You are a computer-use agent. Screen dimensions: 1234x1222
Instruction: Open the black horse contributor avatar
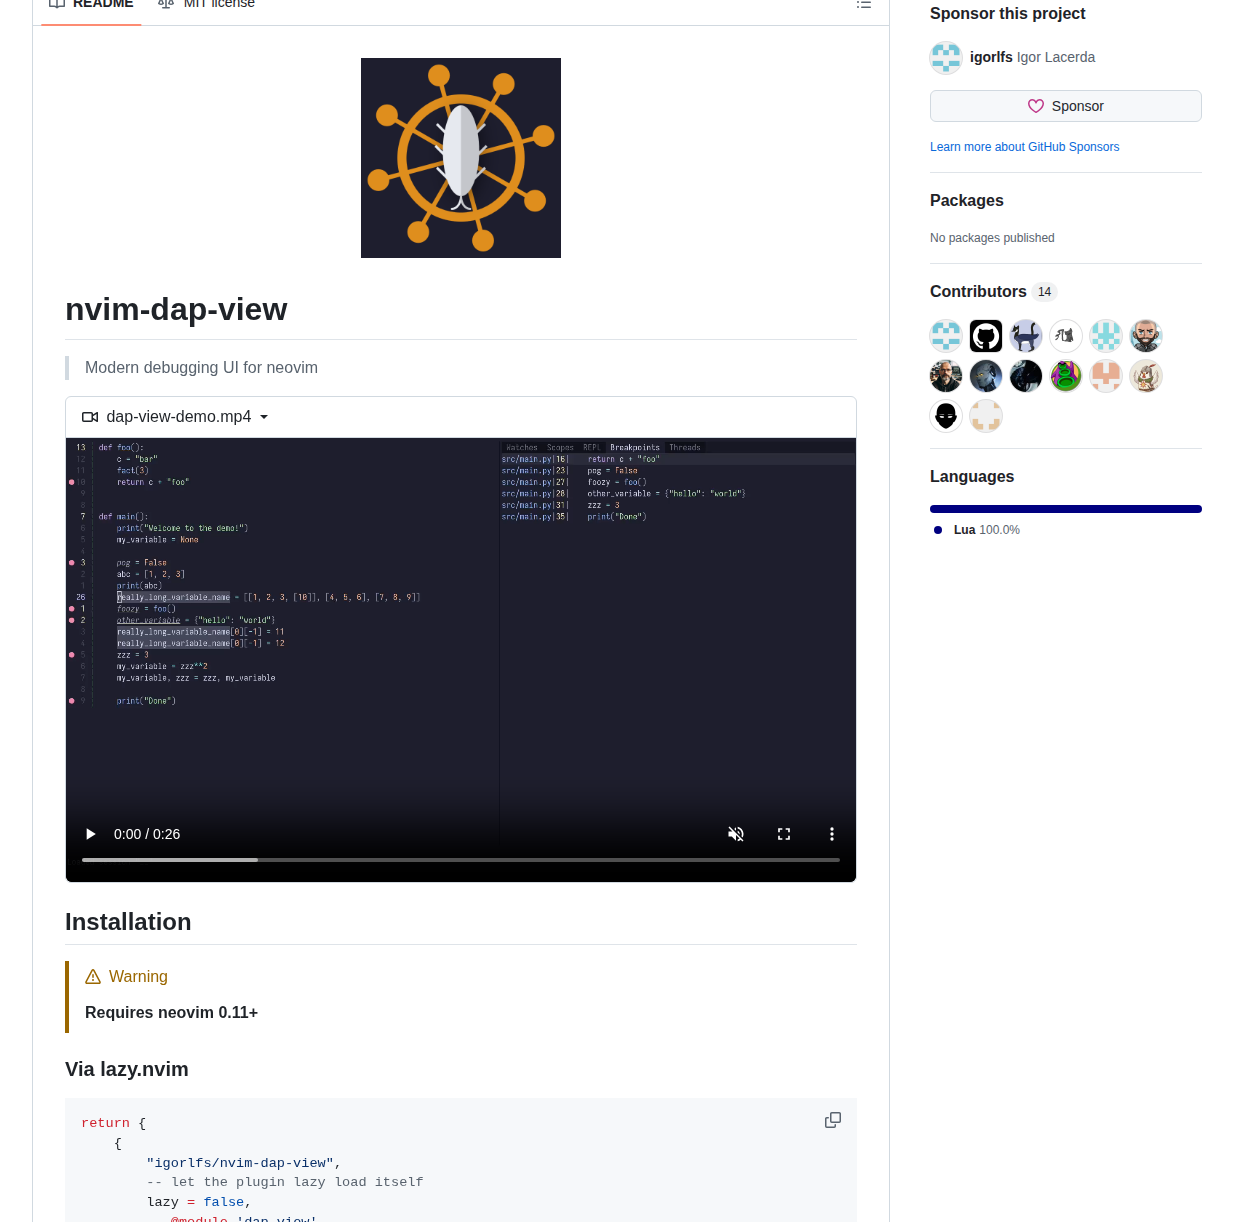1026,376
